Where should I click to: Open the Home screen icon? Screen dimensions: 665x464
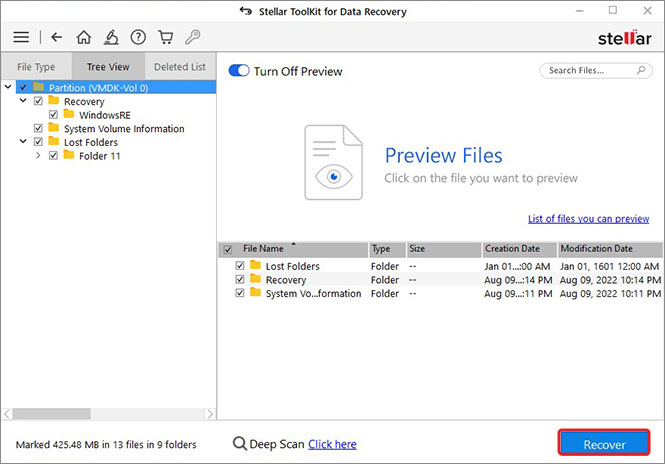84,37
